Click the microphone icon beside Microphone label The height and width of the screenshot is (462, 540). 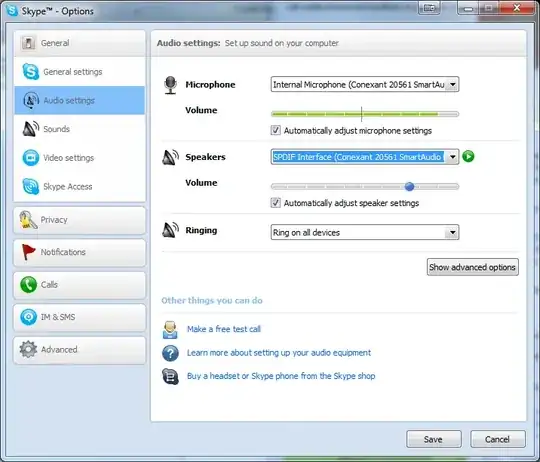click(x=170, y=85)
